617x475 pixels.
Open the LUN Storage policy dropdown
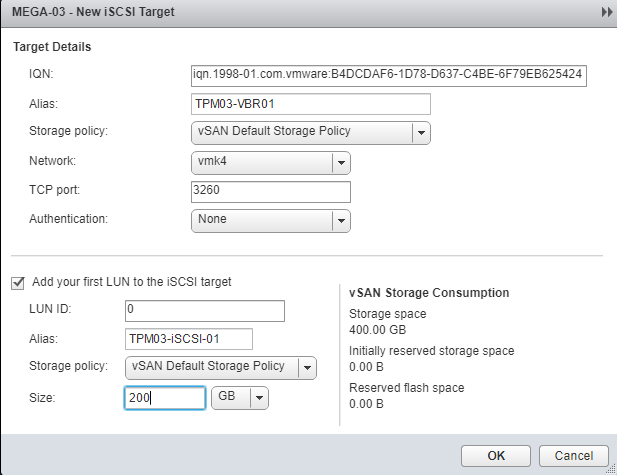point(221,368)
